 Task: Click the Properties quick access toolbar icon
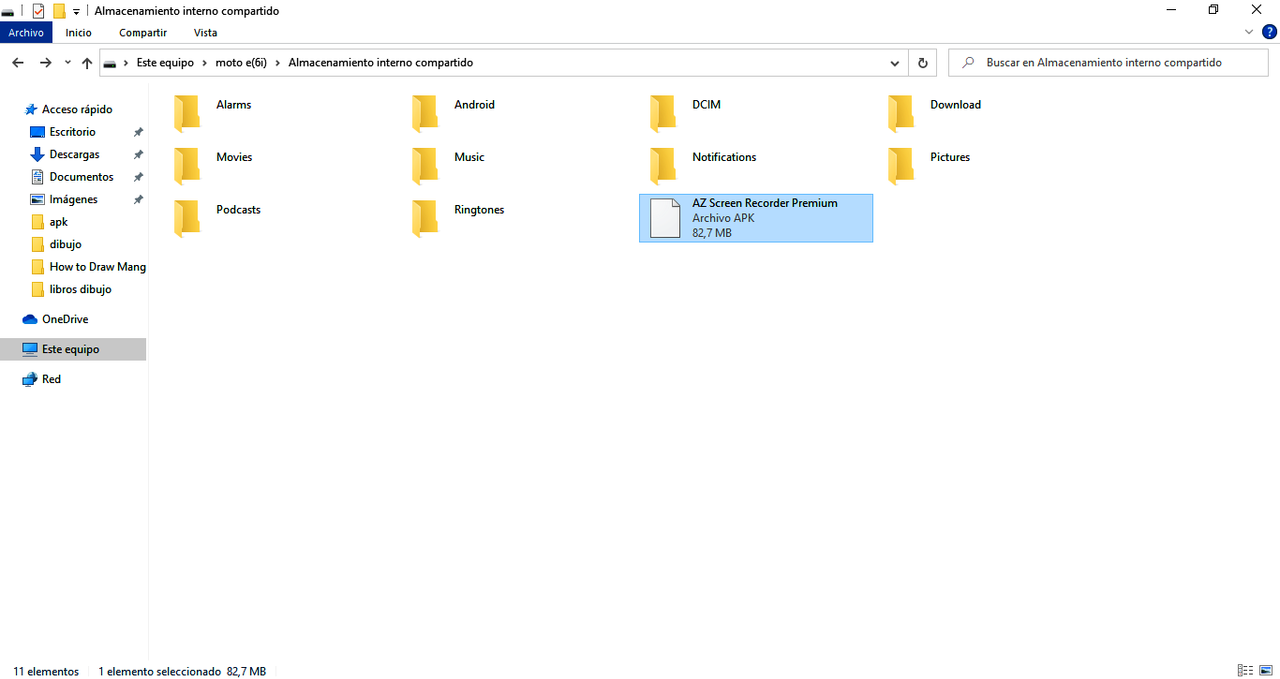39,11
